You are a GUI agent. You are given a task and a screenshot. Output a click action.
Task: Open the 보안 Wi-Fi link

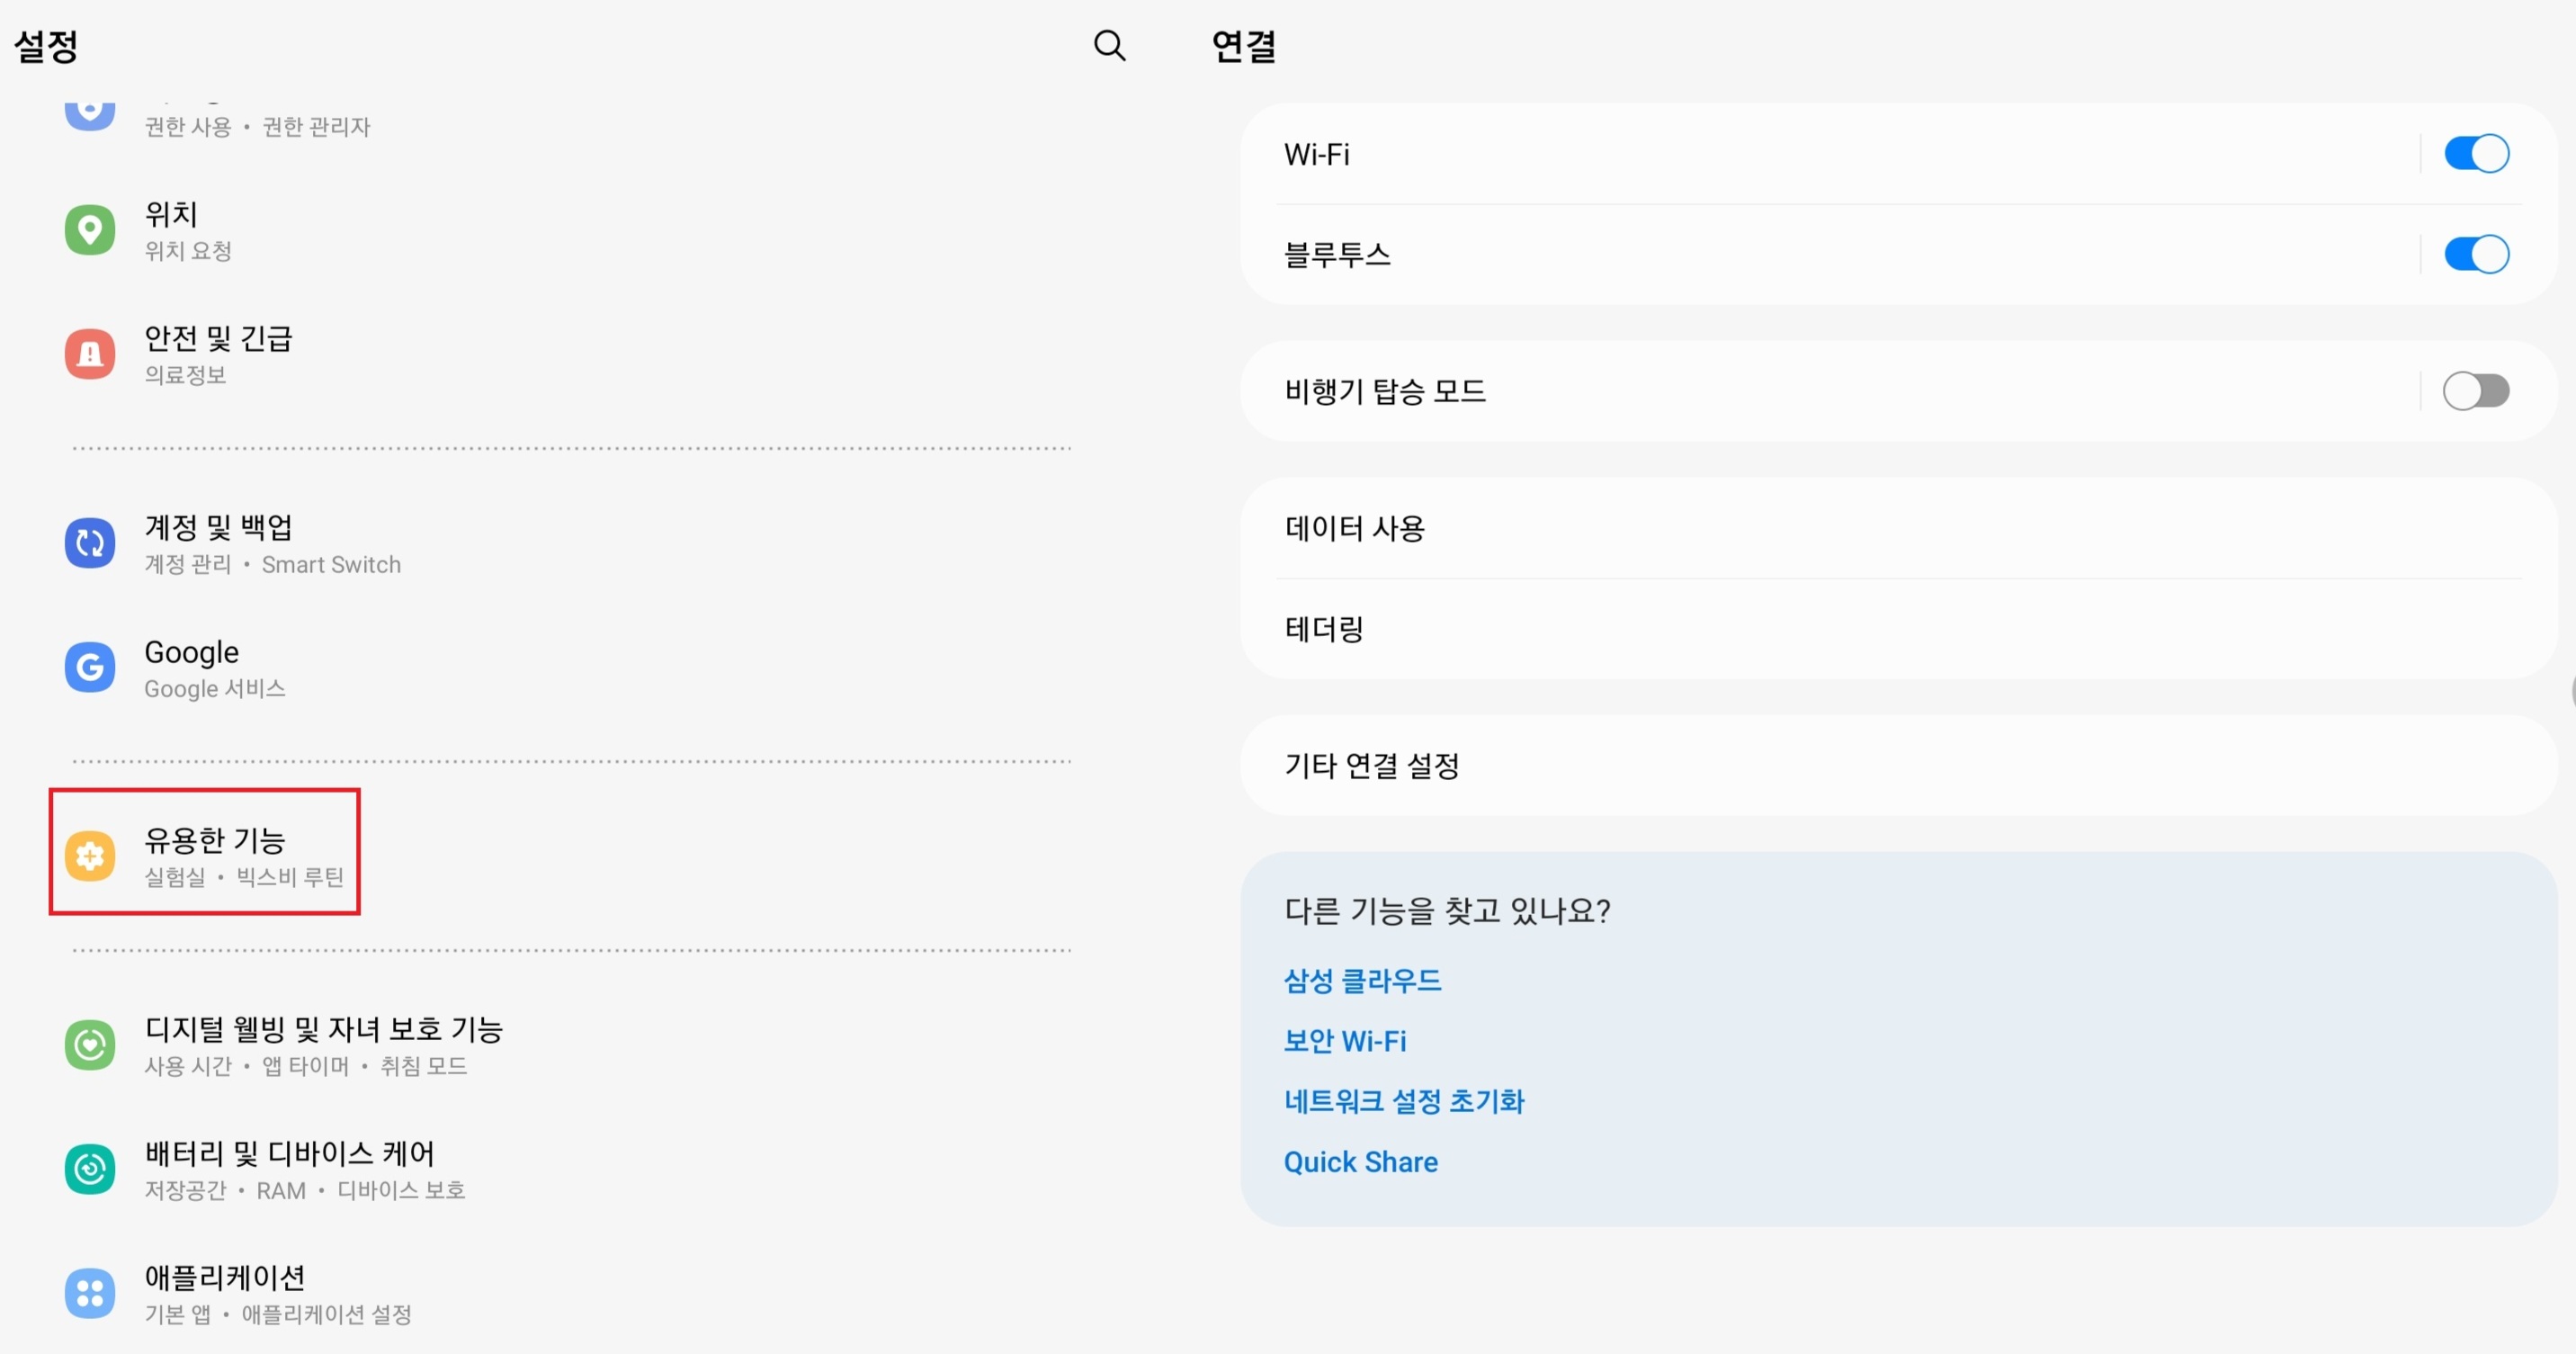click(x=1345, y=1041)
